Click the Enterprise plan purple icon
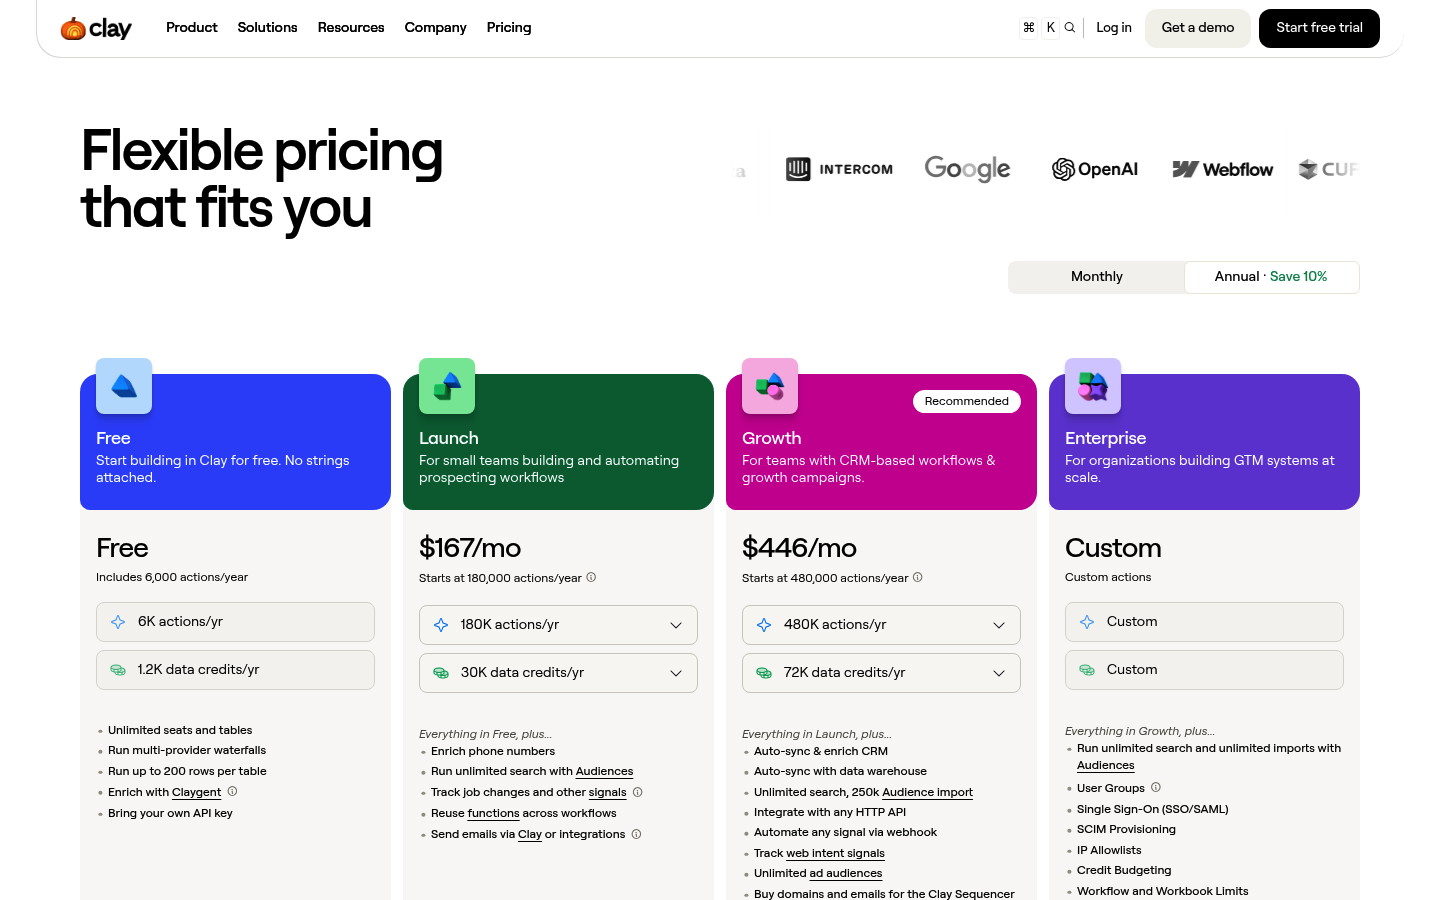This screenshot has width=1440, height=900. pyautogui.click(x=1093, y=386)
